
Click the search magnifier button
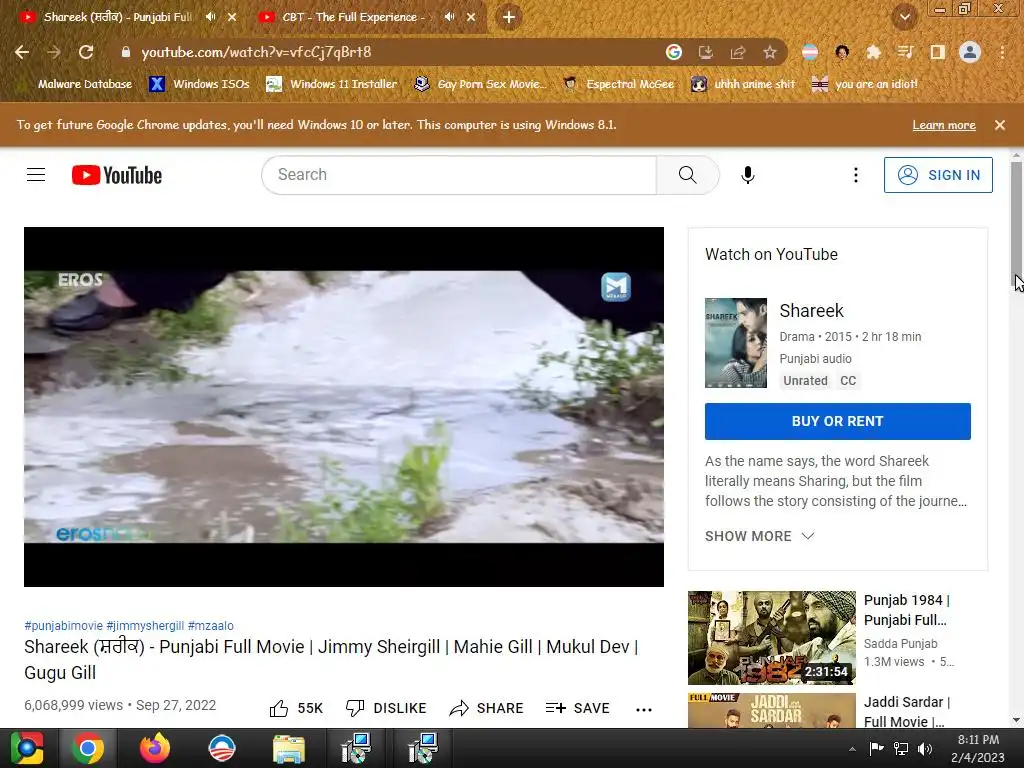point(687,175)
